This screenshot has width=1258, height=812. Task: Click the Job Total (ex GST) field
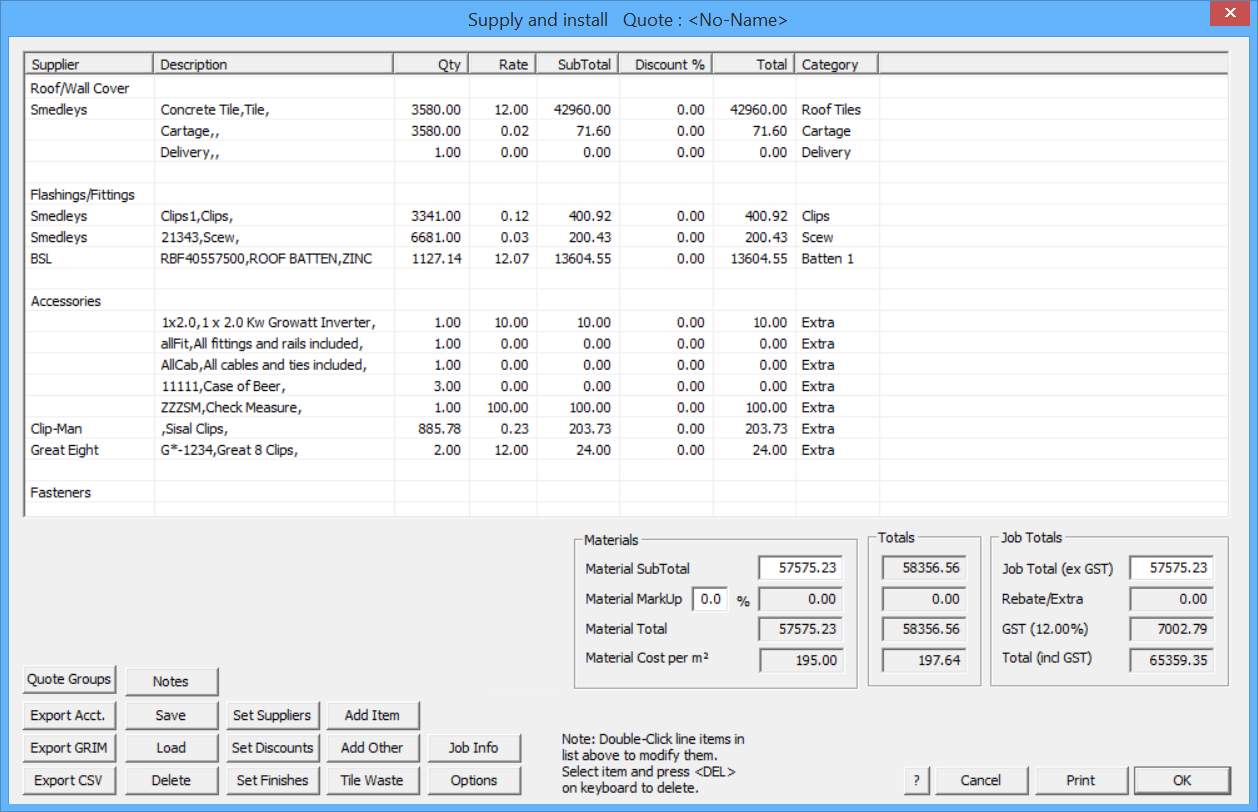click(1171, 568)
